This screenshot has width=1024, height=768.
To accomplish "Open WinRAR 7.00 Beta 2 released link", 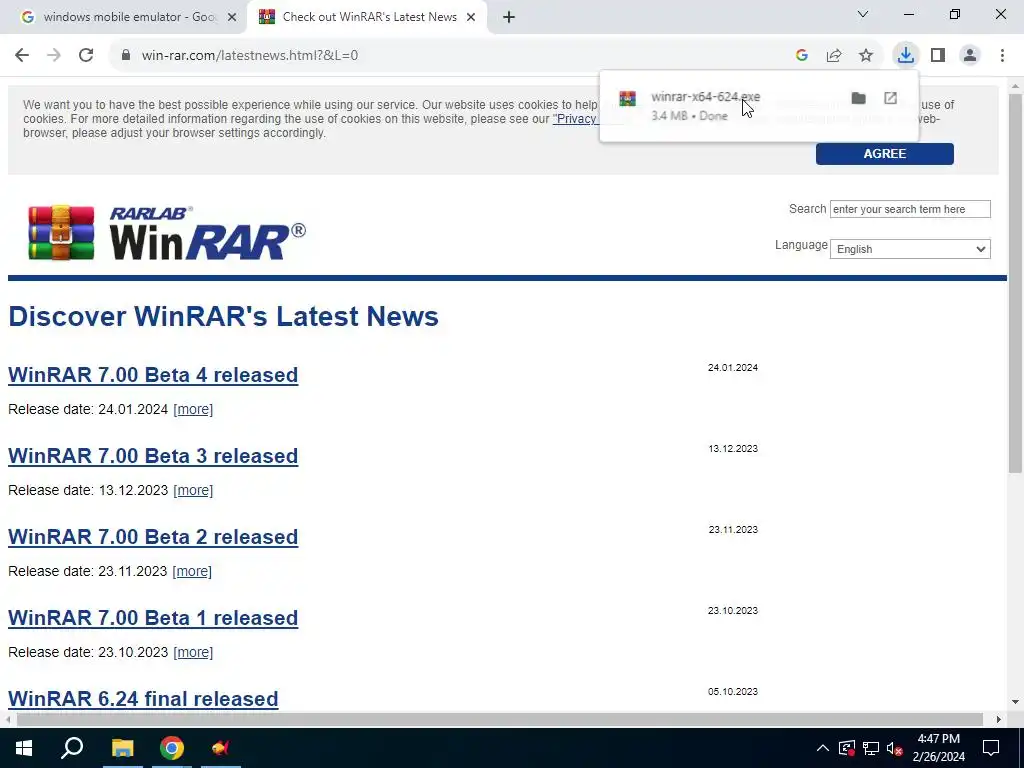I will pos(153,537).
